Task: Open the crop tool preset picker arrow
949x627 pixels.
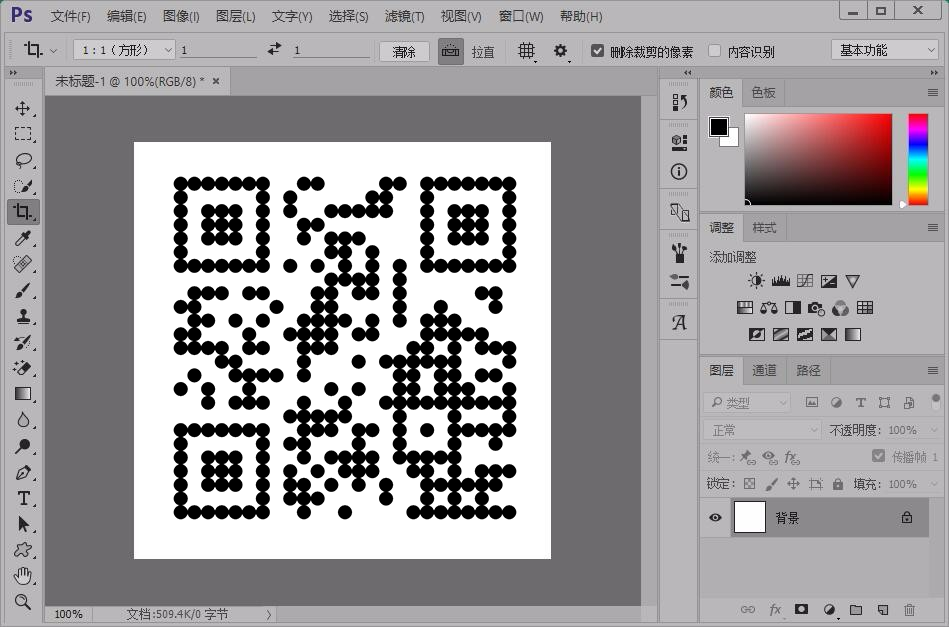Action: [54, 51]
